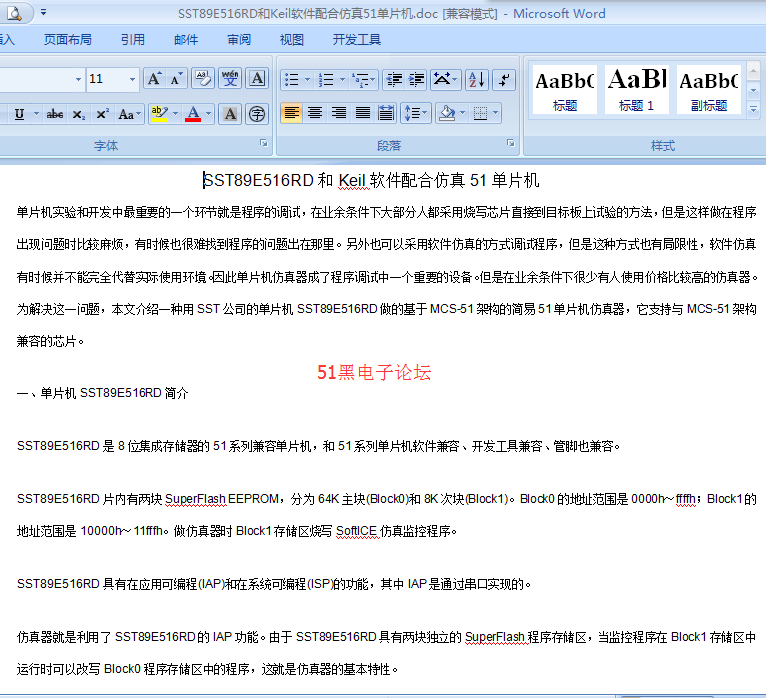
Task: Decrease the paragraph indent
Action: [394, 80]
